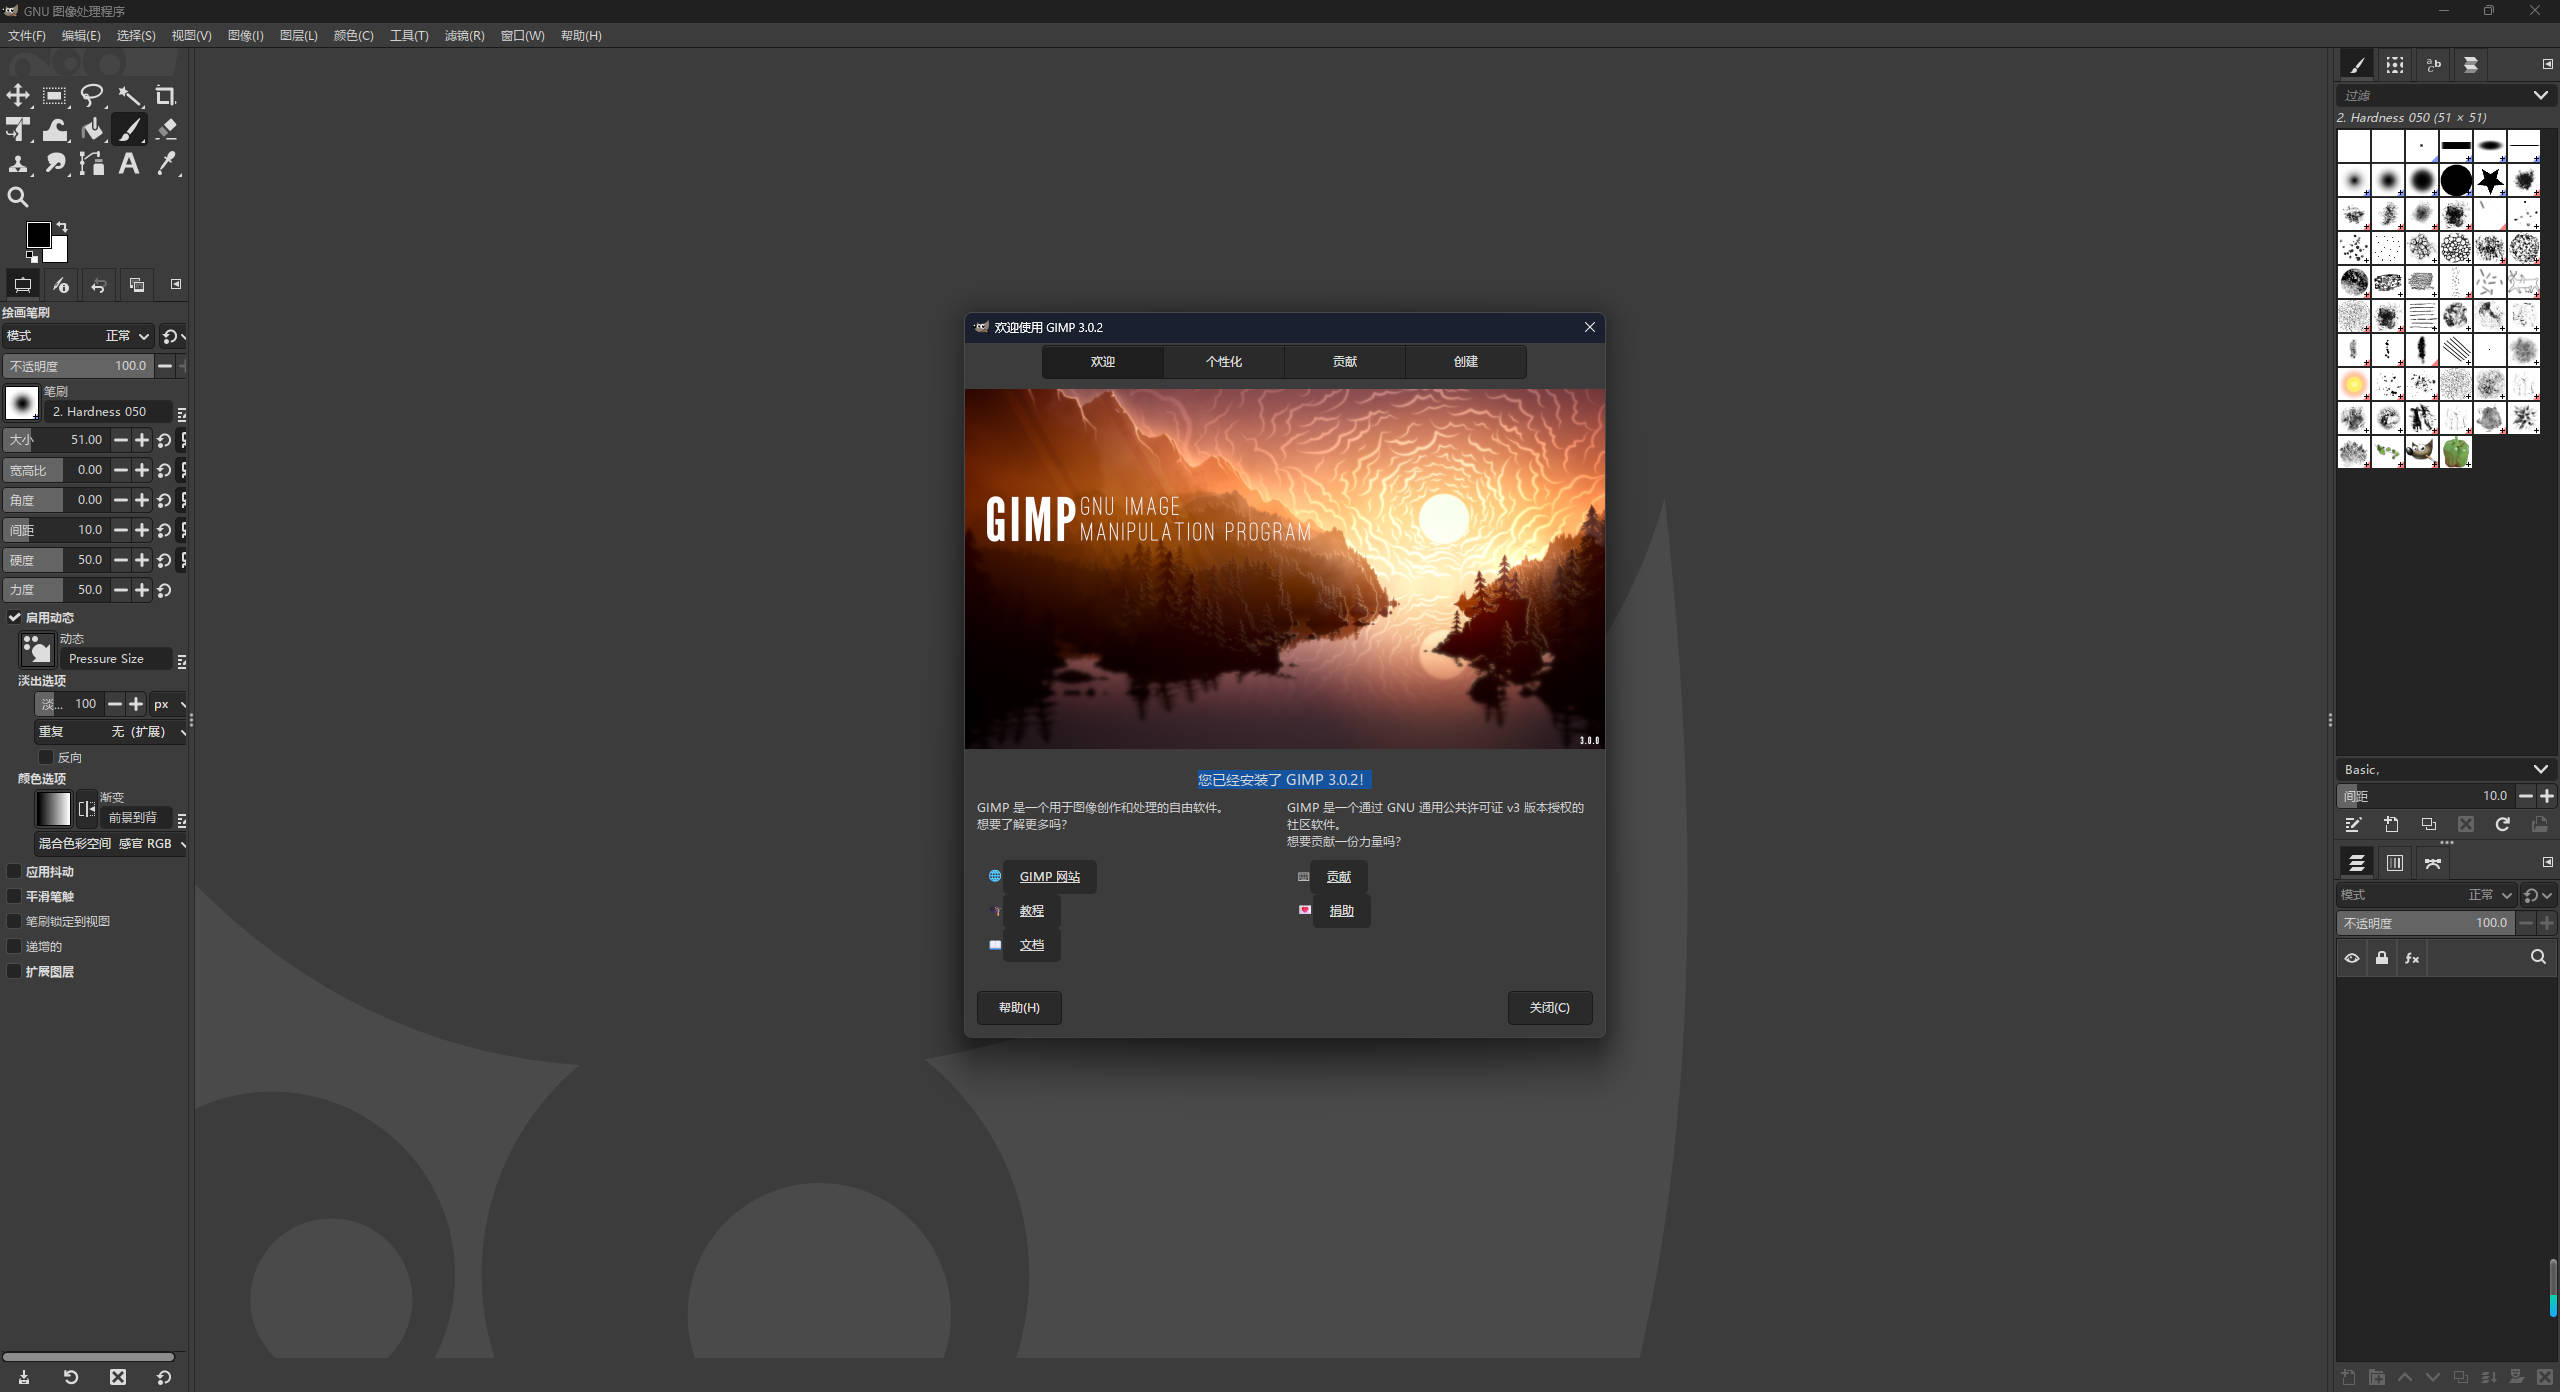Select the Smudge tool

coord(55,164)
